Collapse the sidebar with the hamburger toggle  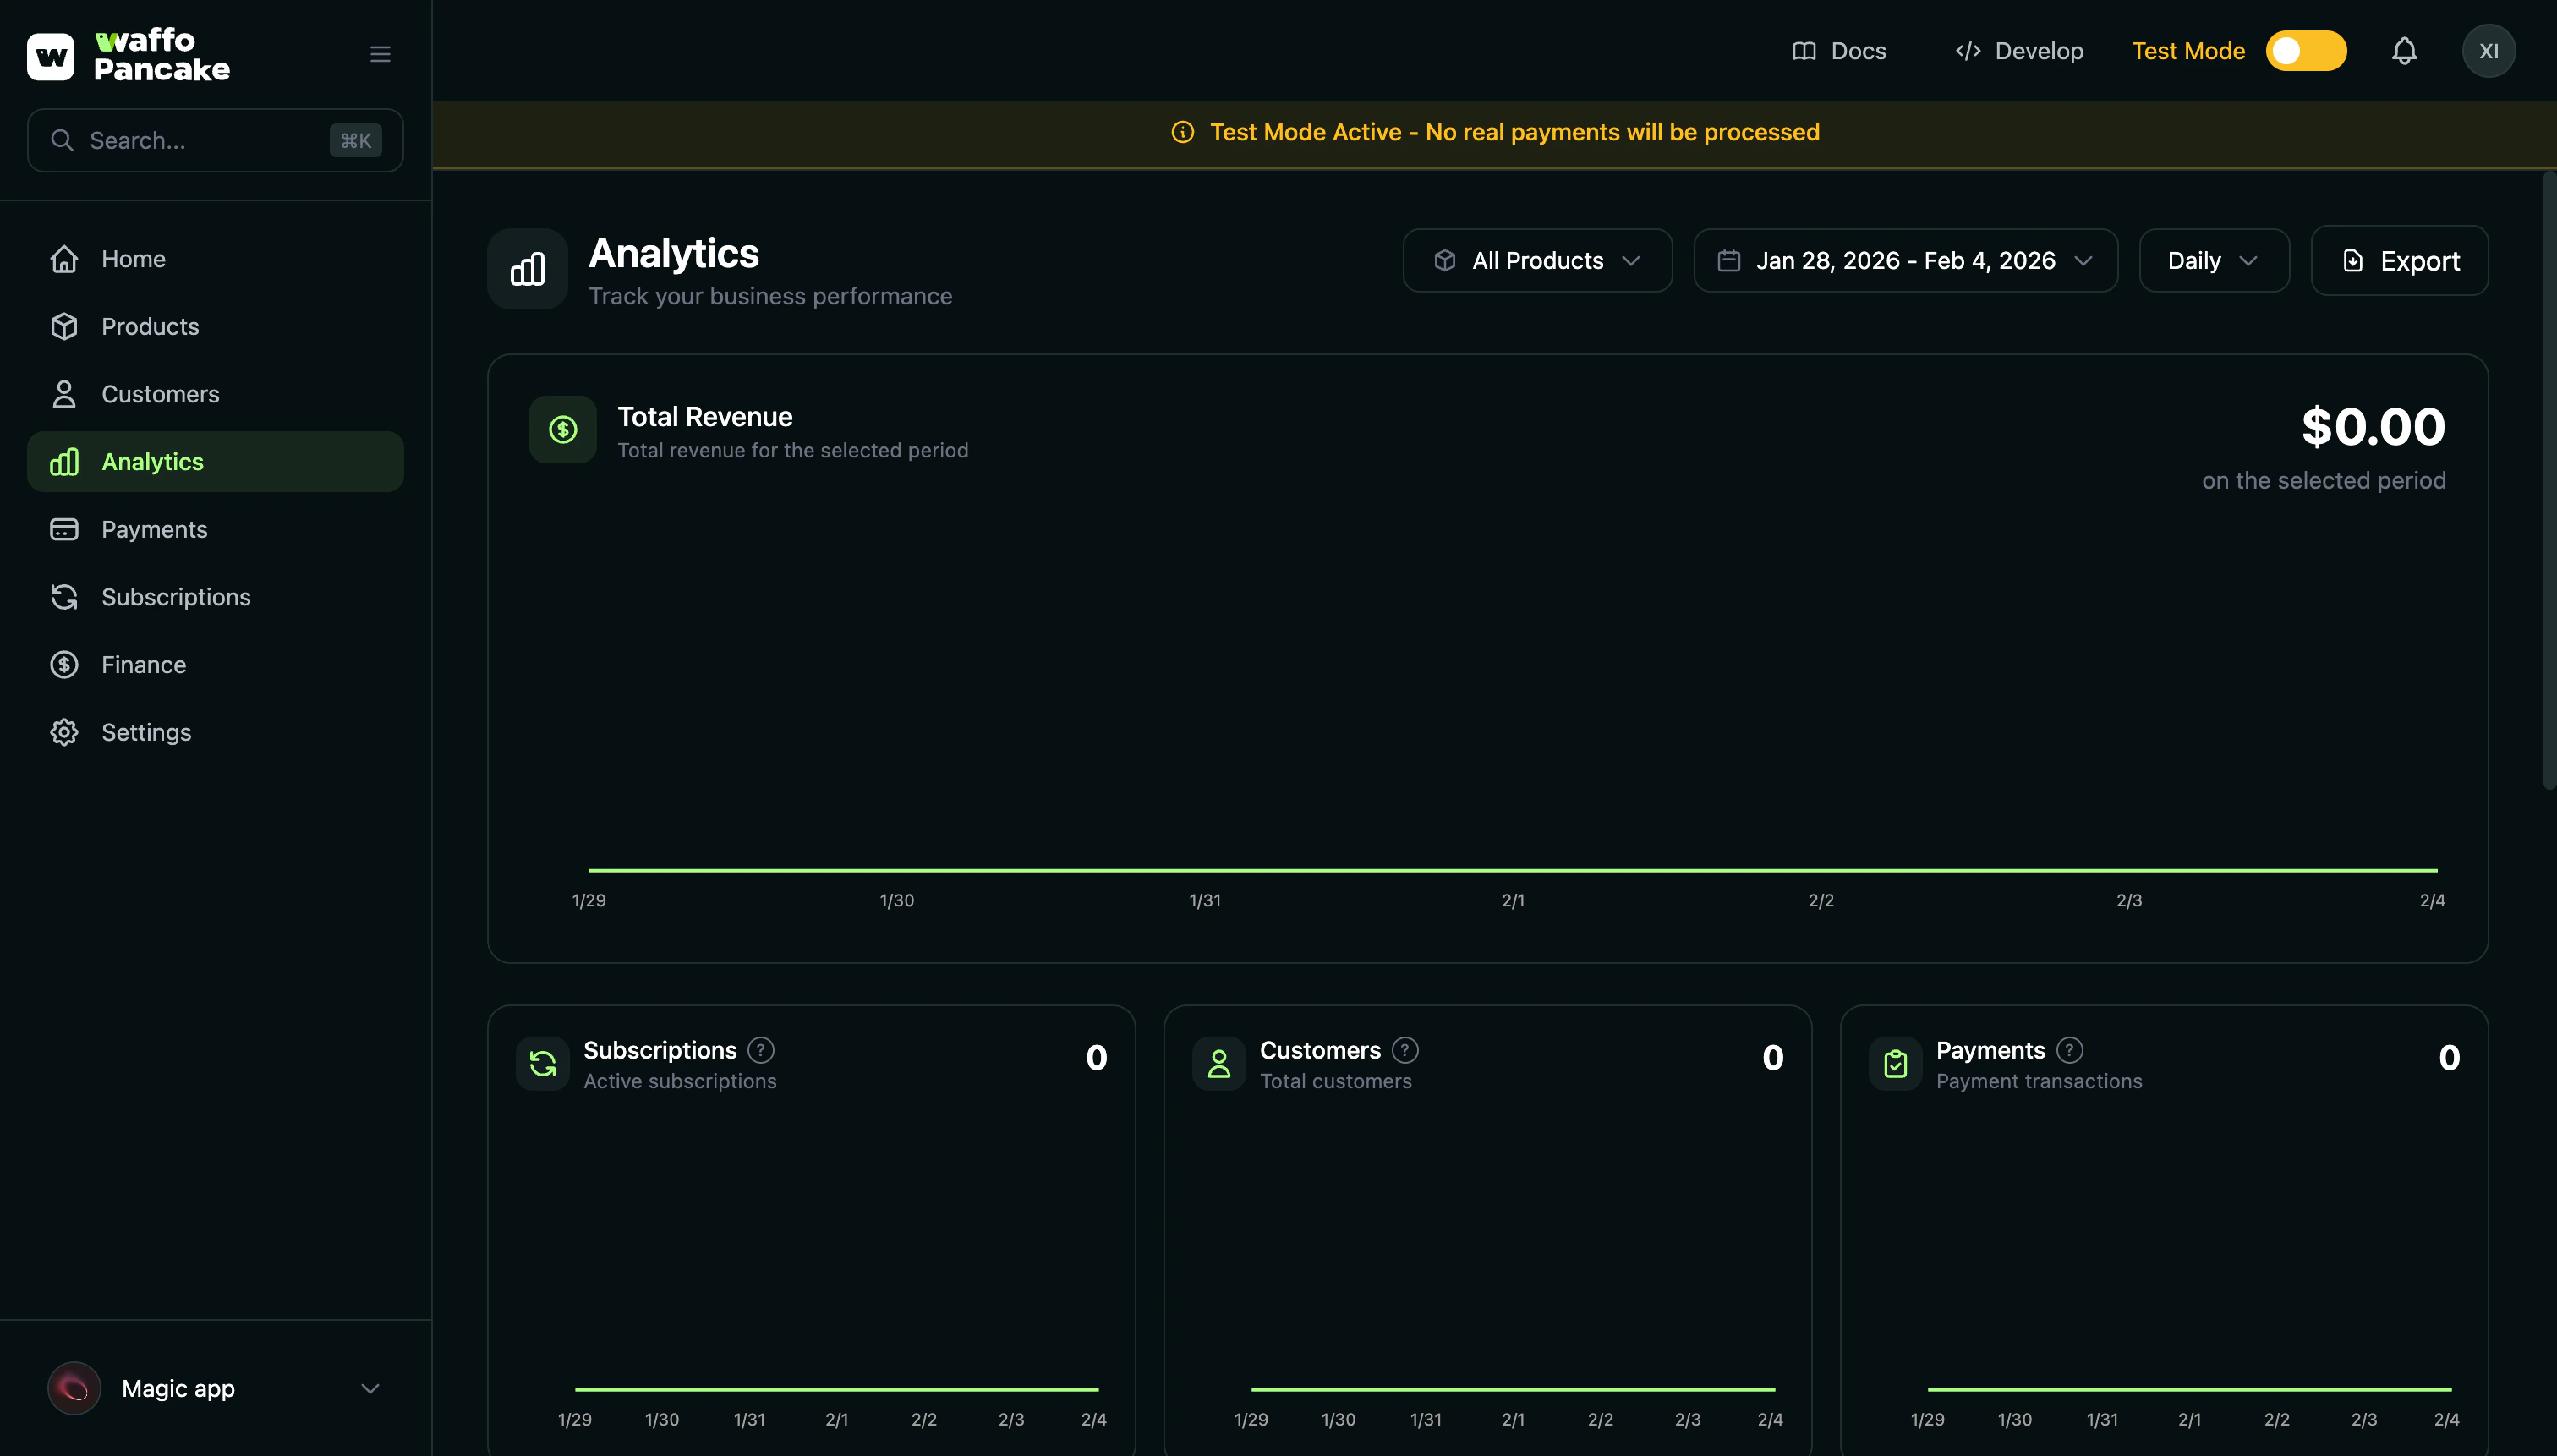point(380,53)
